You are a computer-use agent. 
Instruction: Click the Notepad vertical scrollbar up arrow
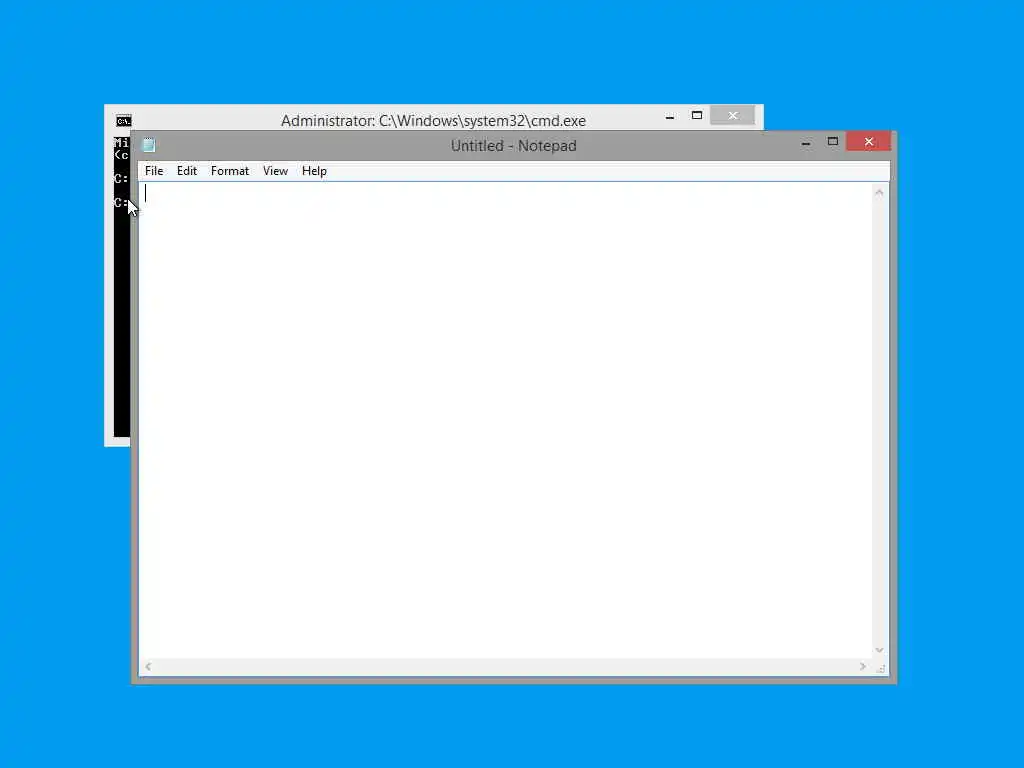pyautogui.click(x=879, y=193)
